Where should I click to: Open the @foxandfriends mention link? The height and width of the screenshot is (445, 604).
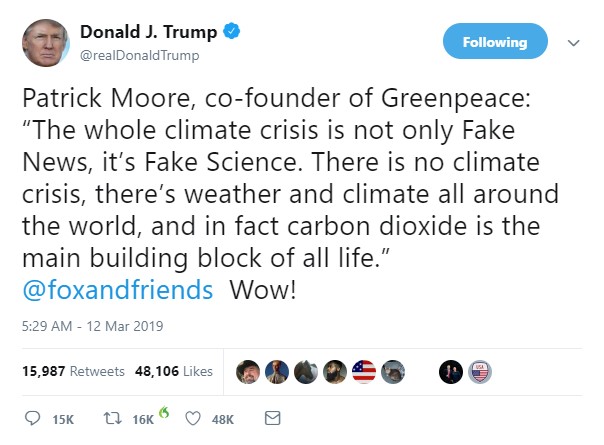coord(118,290)
